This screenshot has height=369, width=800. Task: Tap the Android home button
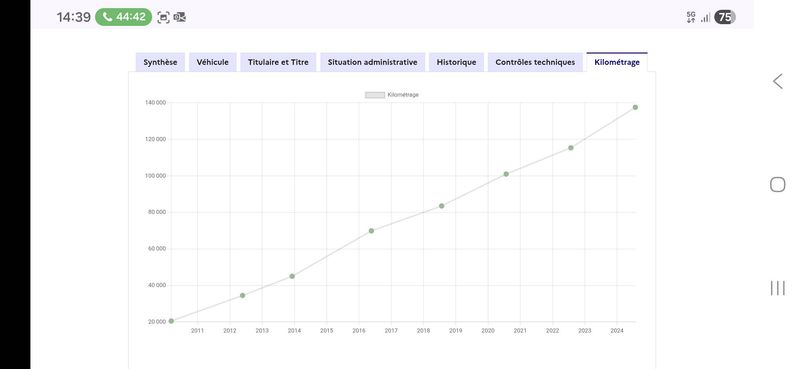coord(778,184)
